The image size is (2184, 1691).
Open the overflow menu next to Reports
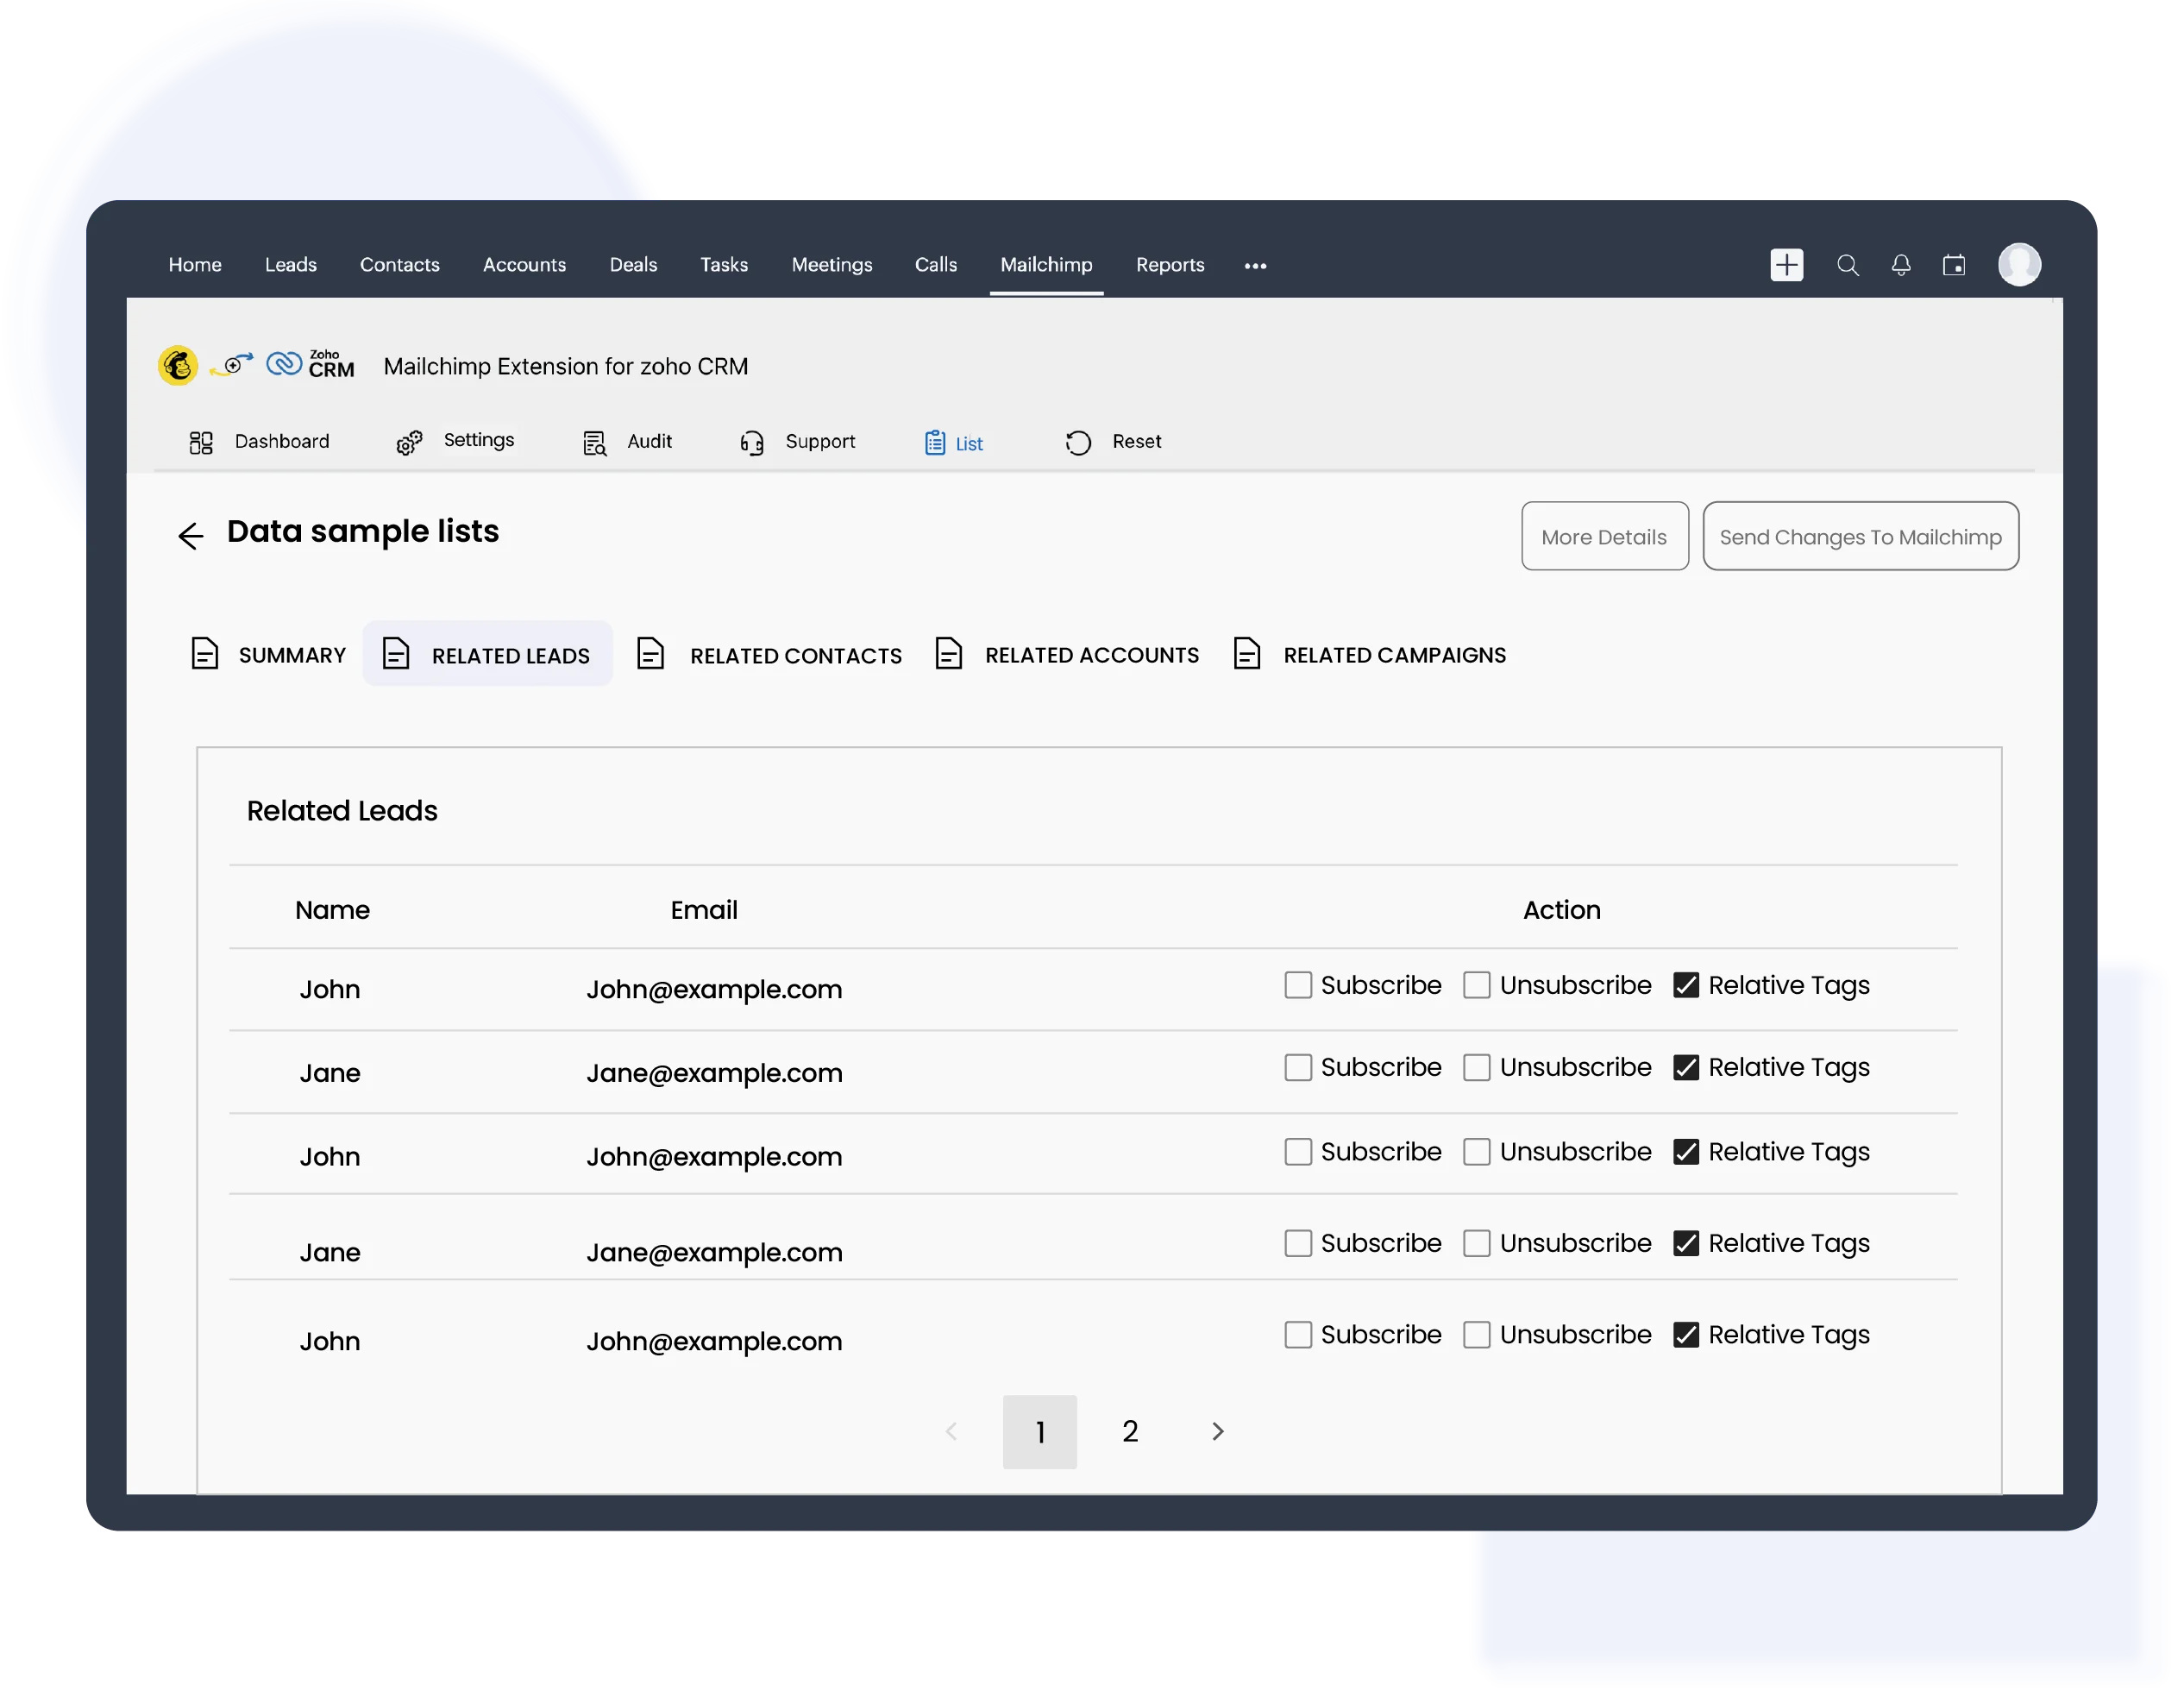tap(1255, 265)
